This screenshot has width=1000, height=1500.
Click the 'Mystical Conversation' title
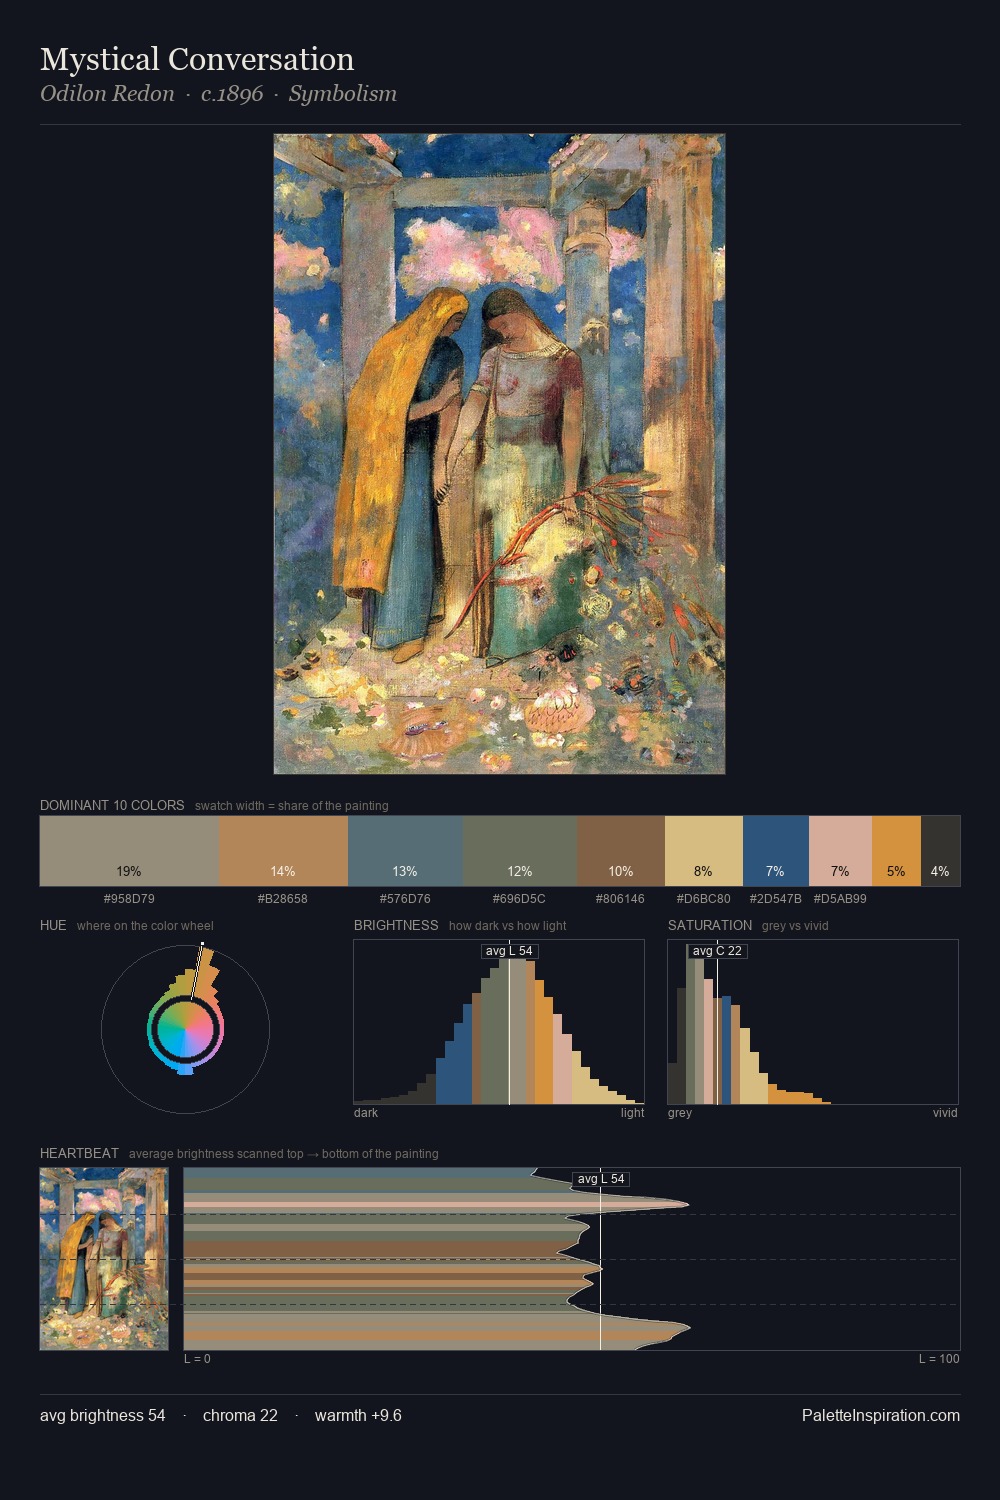click(197, 59)
